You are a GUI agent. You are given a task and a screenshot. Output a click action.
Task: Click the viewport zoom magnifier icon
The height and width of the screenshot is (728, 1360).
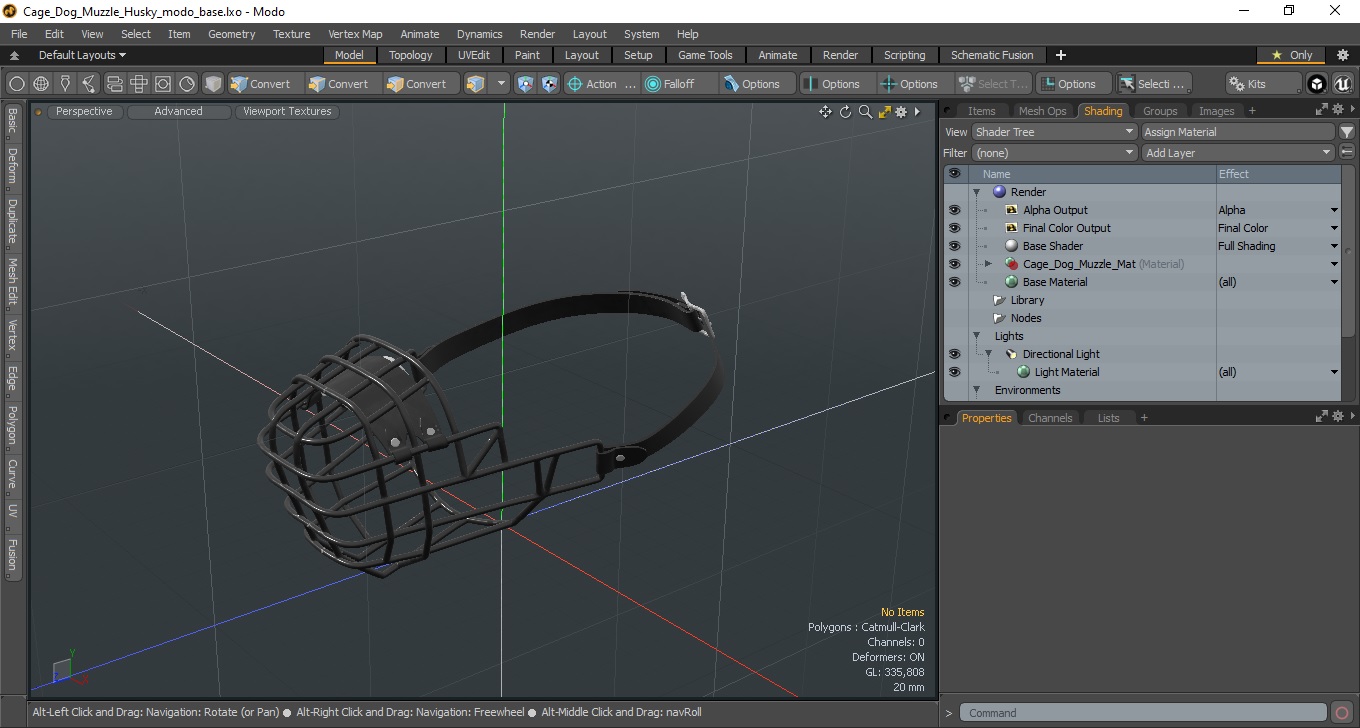tap(865, 112)
